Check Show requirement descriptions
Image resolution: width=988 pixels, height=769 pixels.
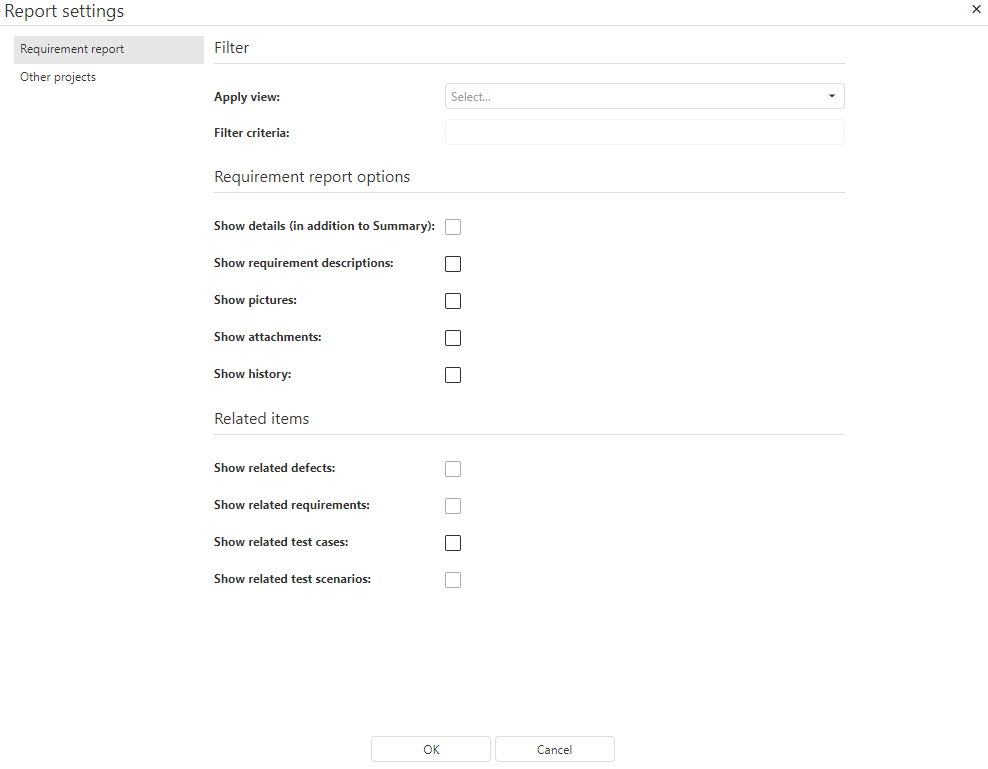coord(453,264)
